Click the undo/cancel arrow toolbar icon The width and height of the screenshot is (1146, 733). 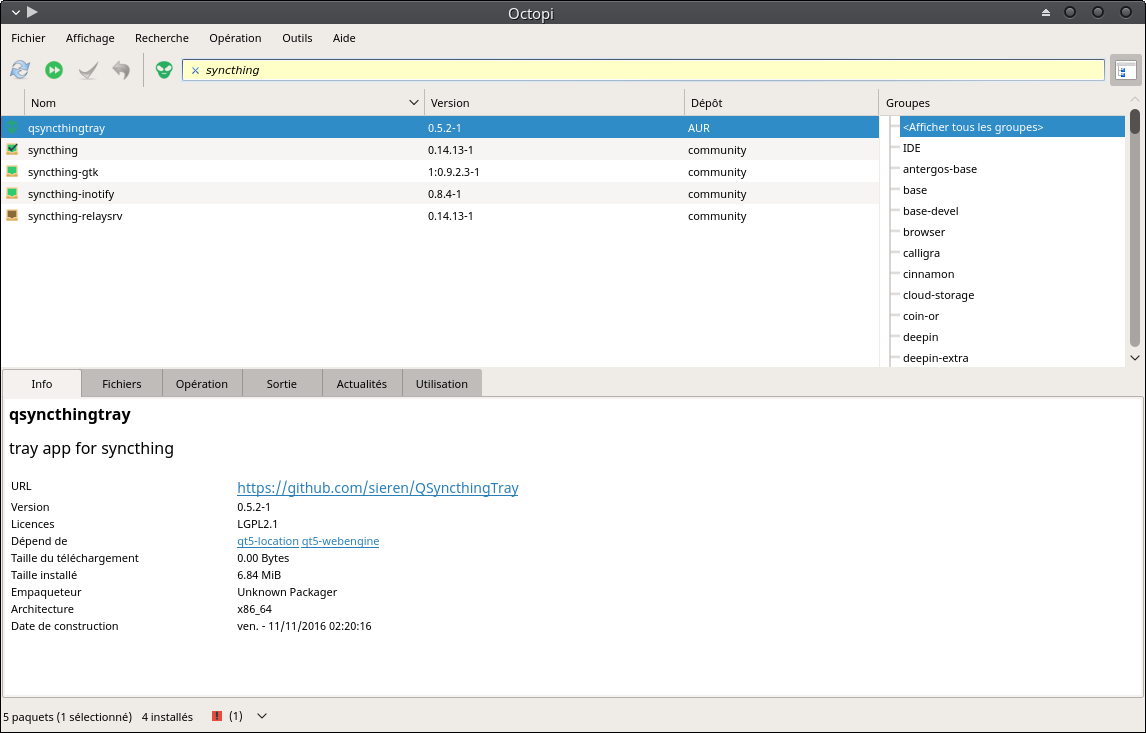coord(121,69)
